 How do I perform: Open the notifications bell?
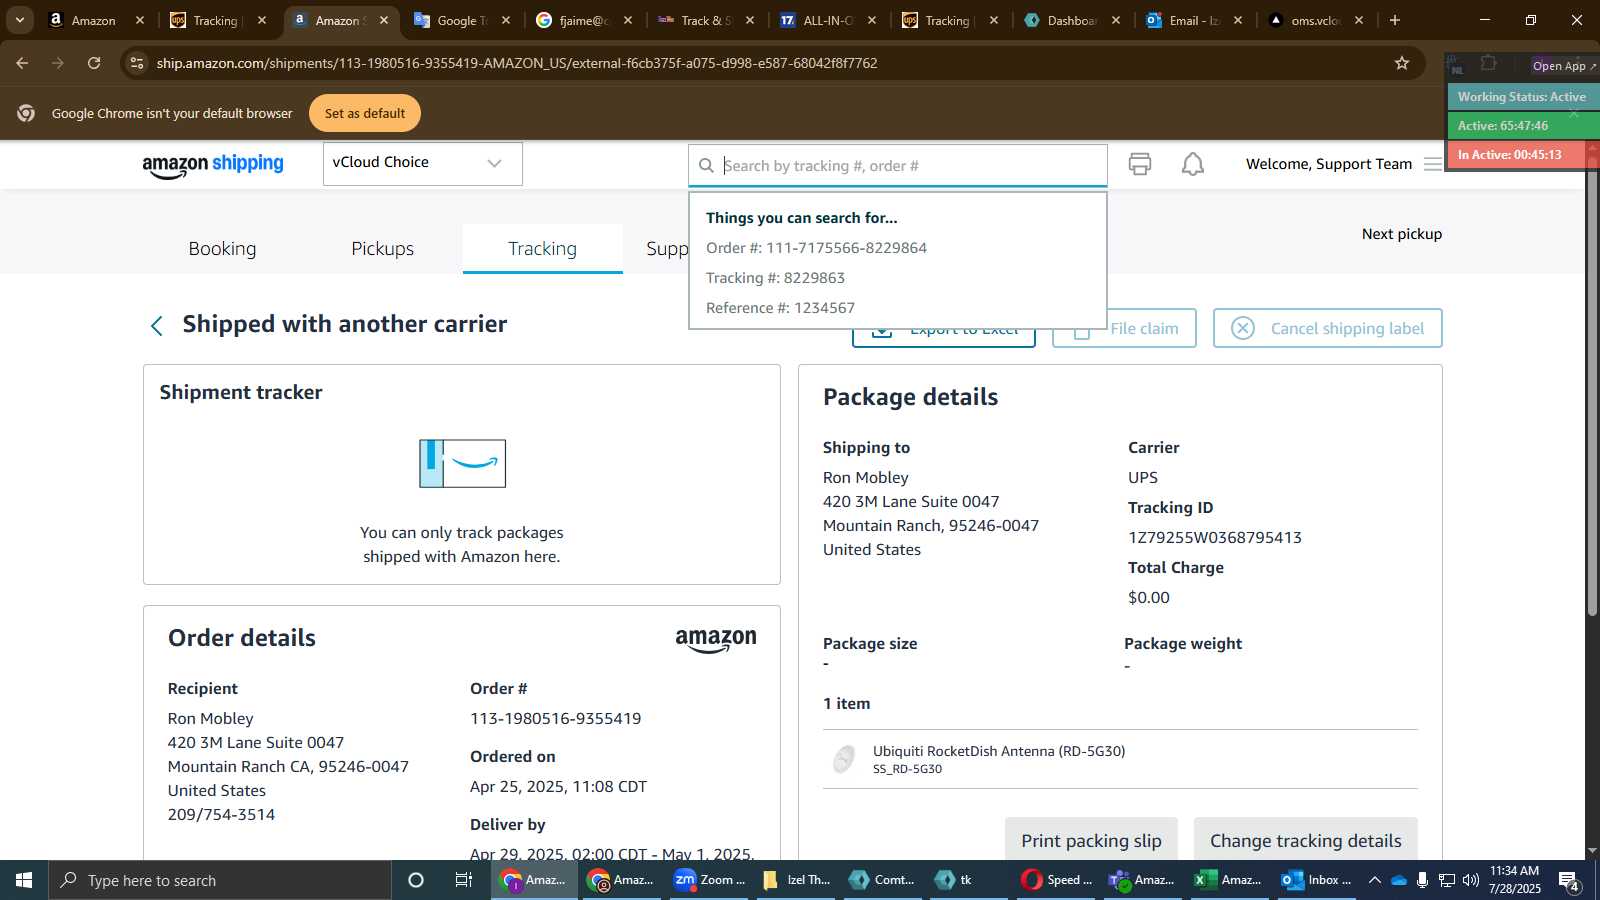(x=1193, y=164)
